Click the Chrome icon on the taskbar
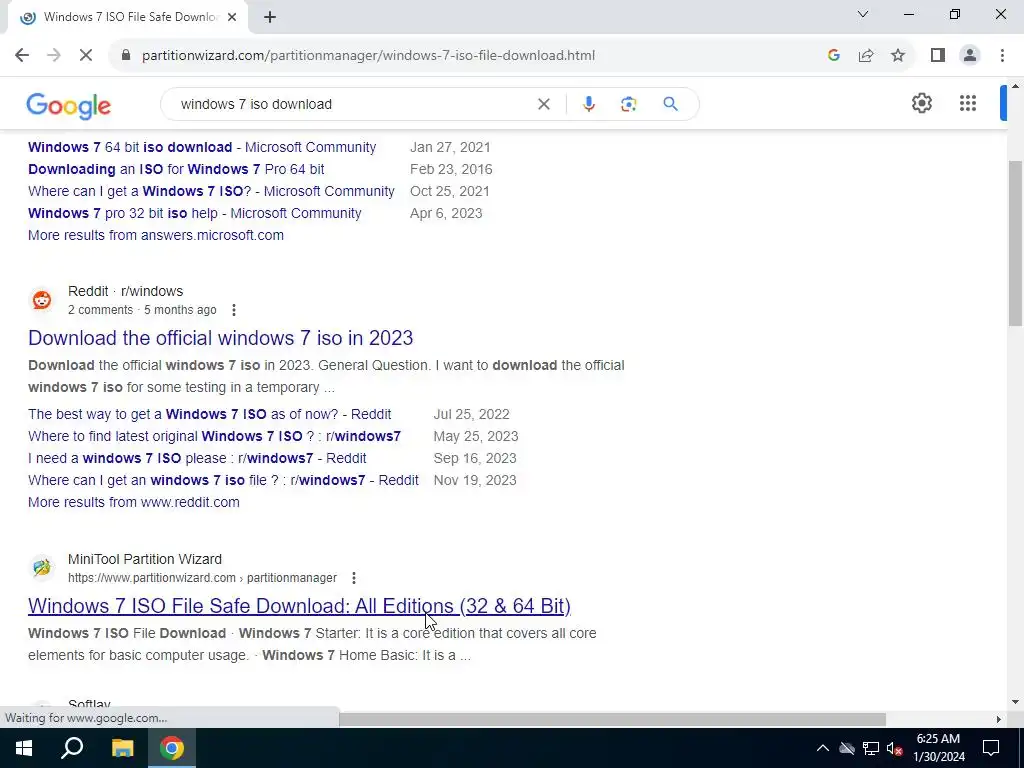Image resolution: width=1024 pixels, height=768 pixels. click(x=171, y=748)
